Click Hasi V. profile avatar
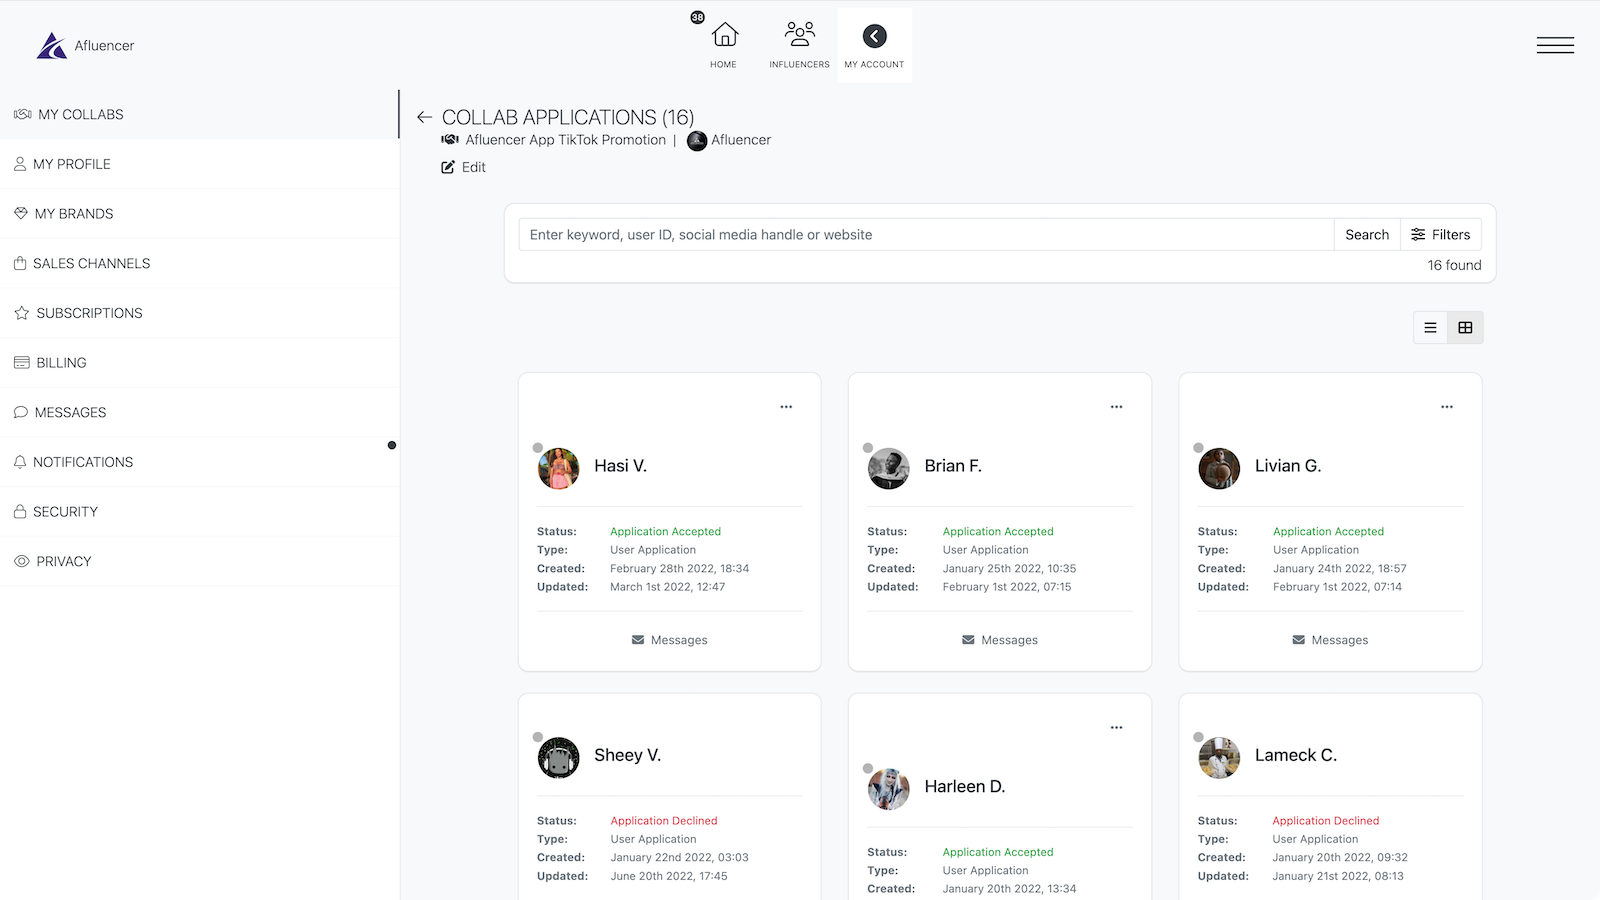This screenshot has width=1600, height=900. point(559,468)
